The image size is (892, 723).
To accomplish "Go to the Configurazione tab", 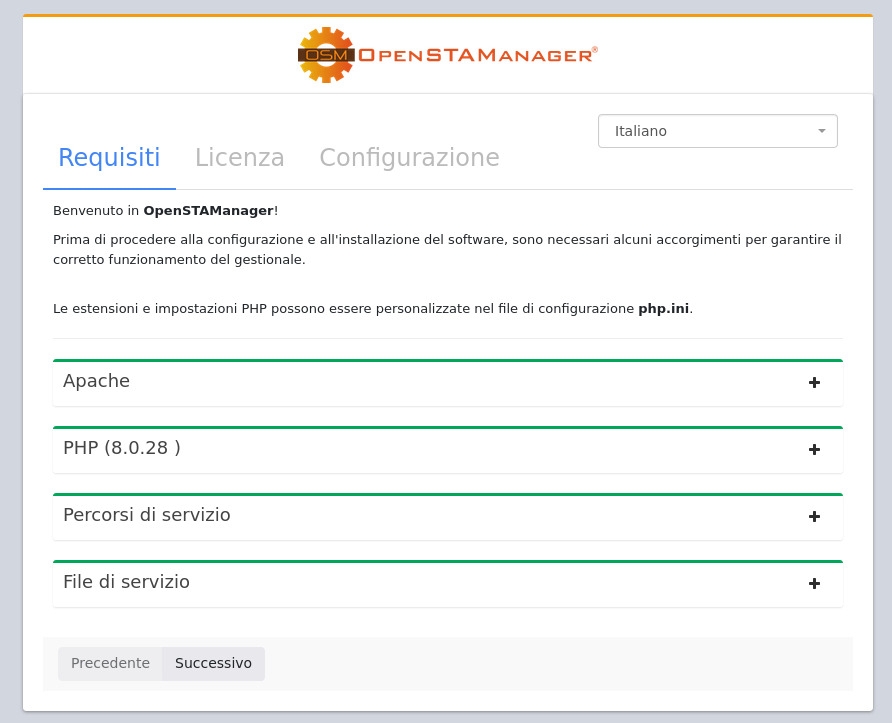I will pyautogui.click(x=409, y=158).
